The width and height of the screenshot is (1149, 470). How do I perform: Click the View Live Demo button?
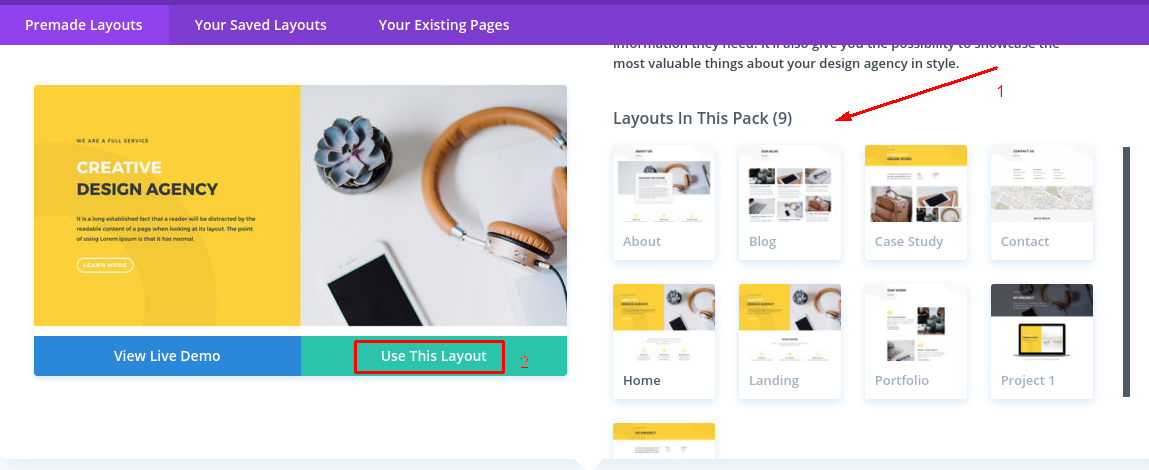167,356
